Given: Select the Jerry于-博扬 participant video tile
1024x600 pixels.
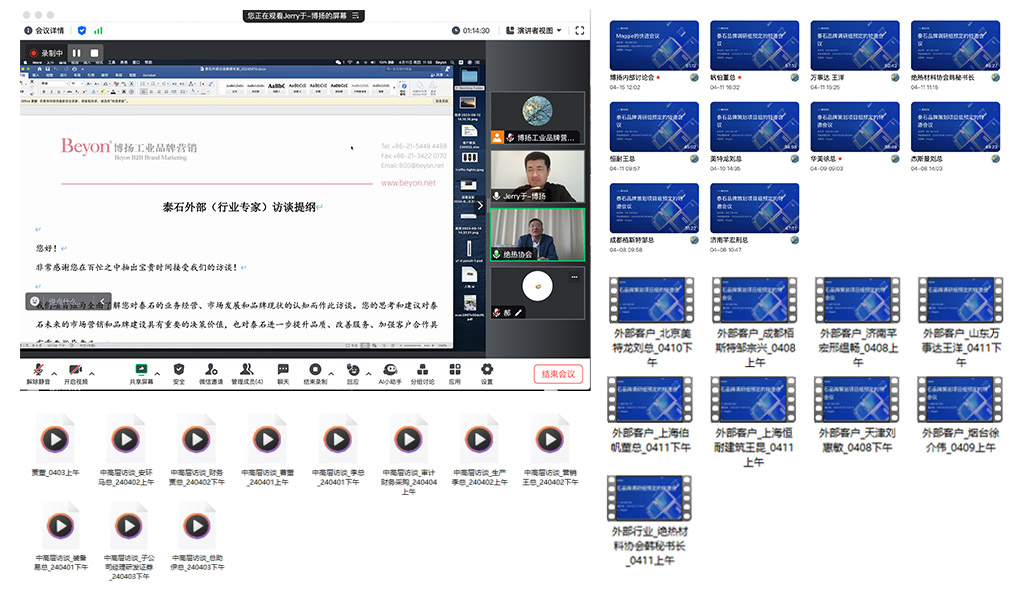Looking at the screenshot, I should [x=537, y=176].
